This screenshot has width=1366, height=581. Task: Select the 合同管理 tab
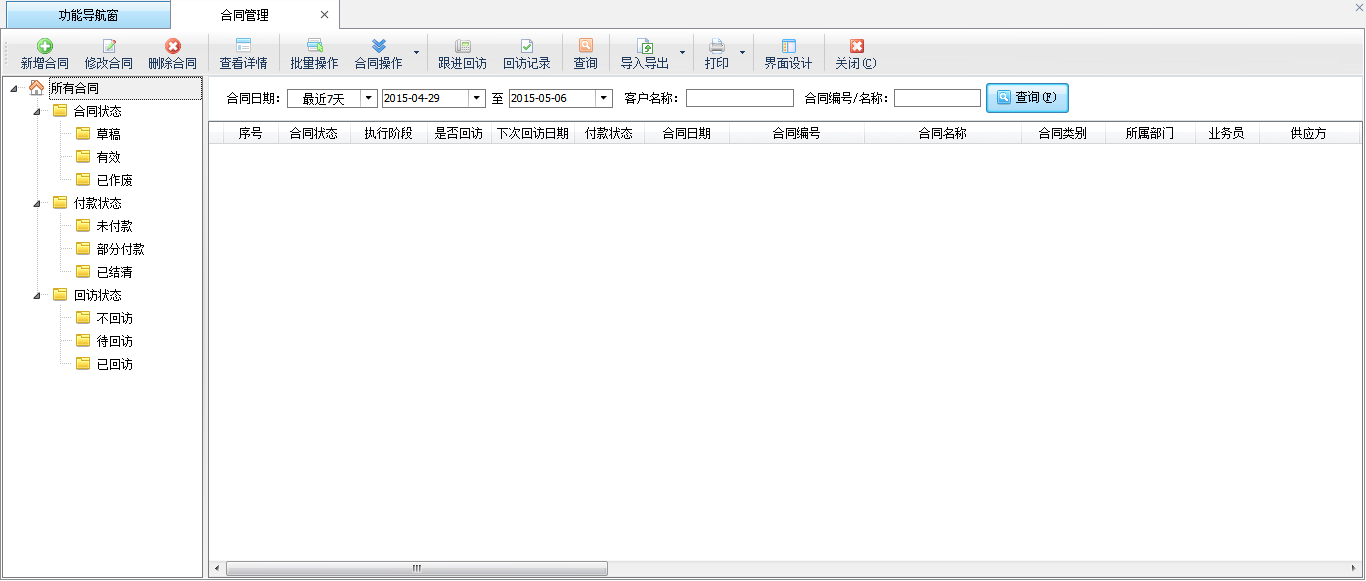[245, 15]
